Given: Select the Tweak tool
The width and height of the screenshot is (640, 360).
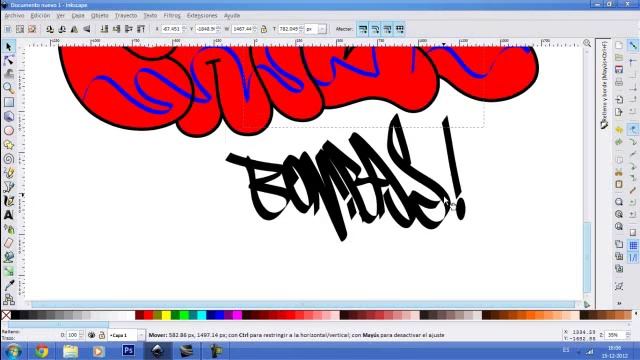Looking at the screenshot, I should click(9, 74).
